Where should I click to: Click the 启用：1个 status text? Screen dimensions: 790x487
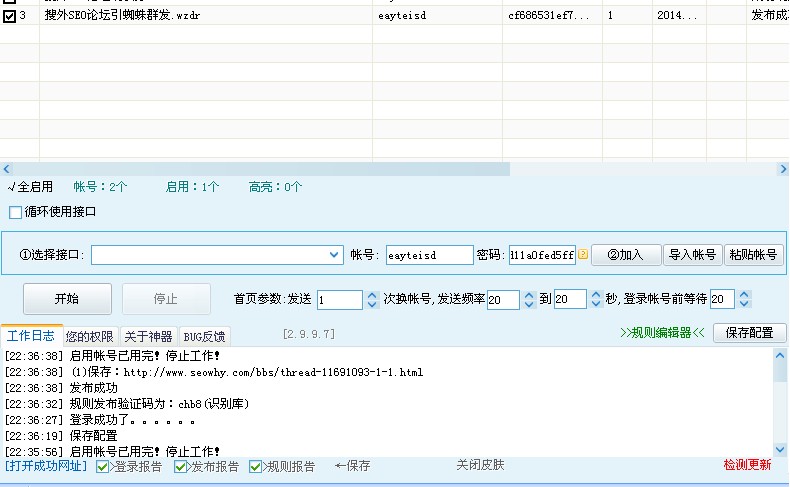(x=192, y=187)
